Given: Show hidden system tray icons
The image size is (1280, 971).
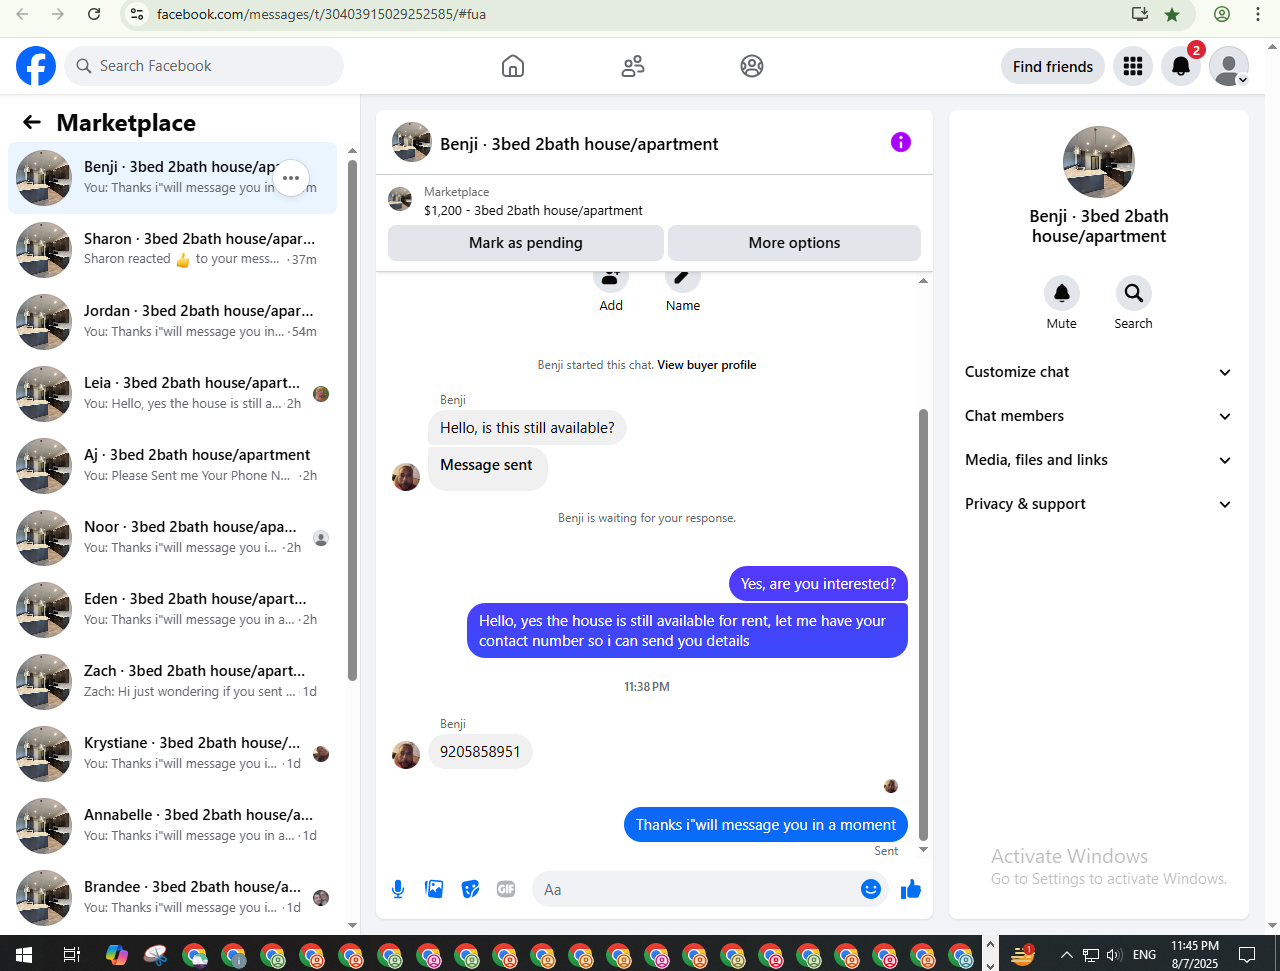Looking at the screenshot, I should pos(1067,954).
